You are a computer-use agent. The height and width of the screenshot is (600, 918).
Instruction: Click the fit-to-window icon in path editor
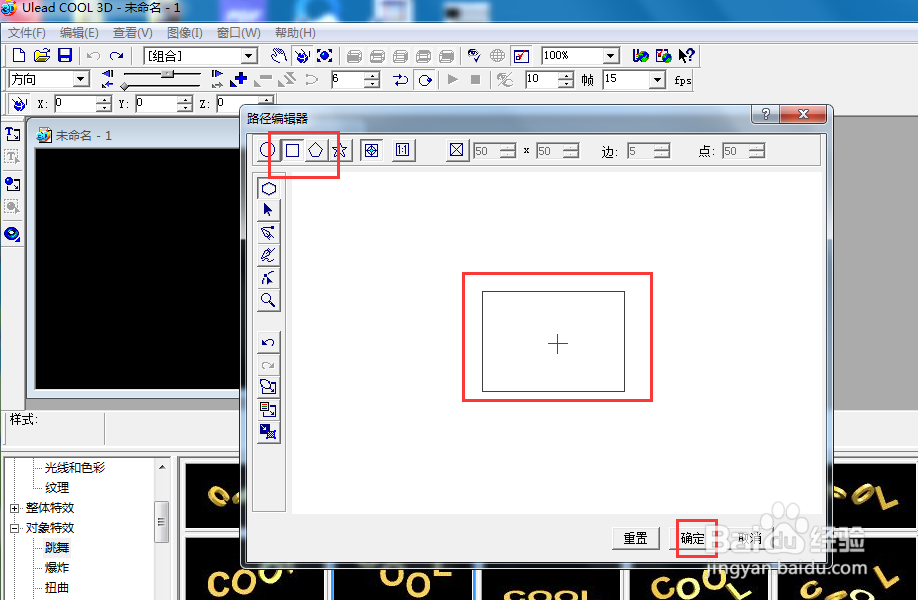click(x=371, y=150)
